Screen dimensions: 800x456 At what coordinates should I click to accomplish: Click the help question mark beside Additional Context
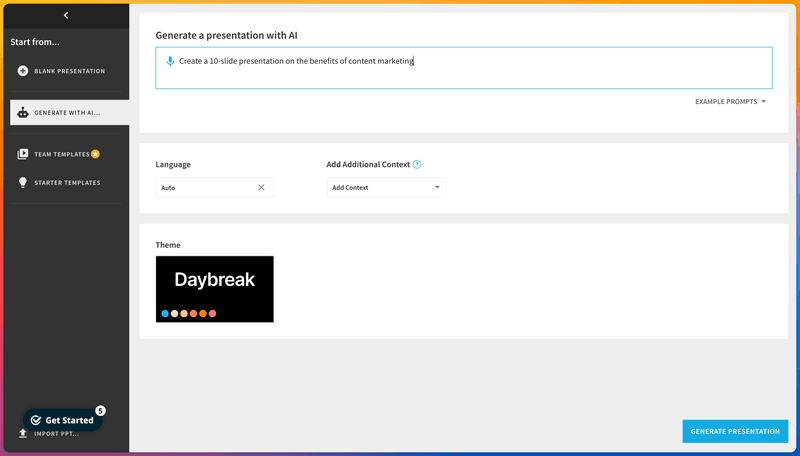tap(417, 164)
